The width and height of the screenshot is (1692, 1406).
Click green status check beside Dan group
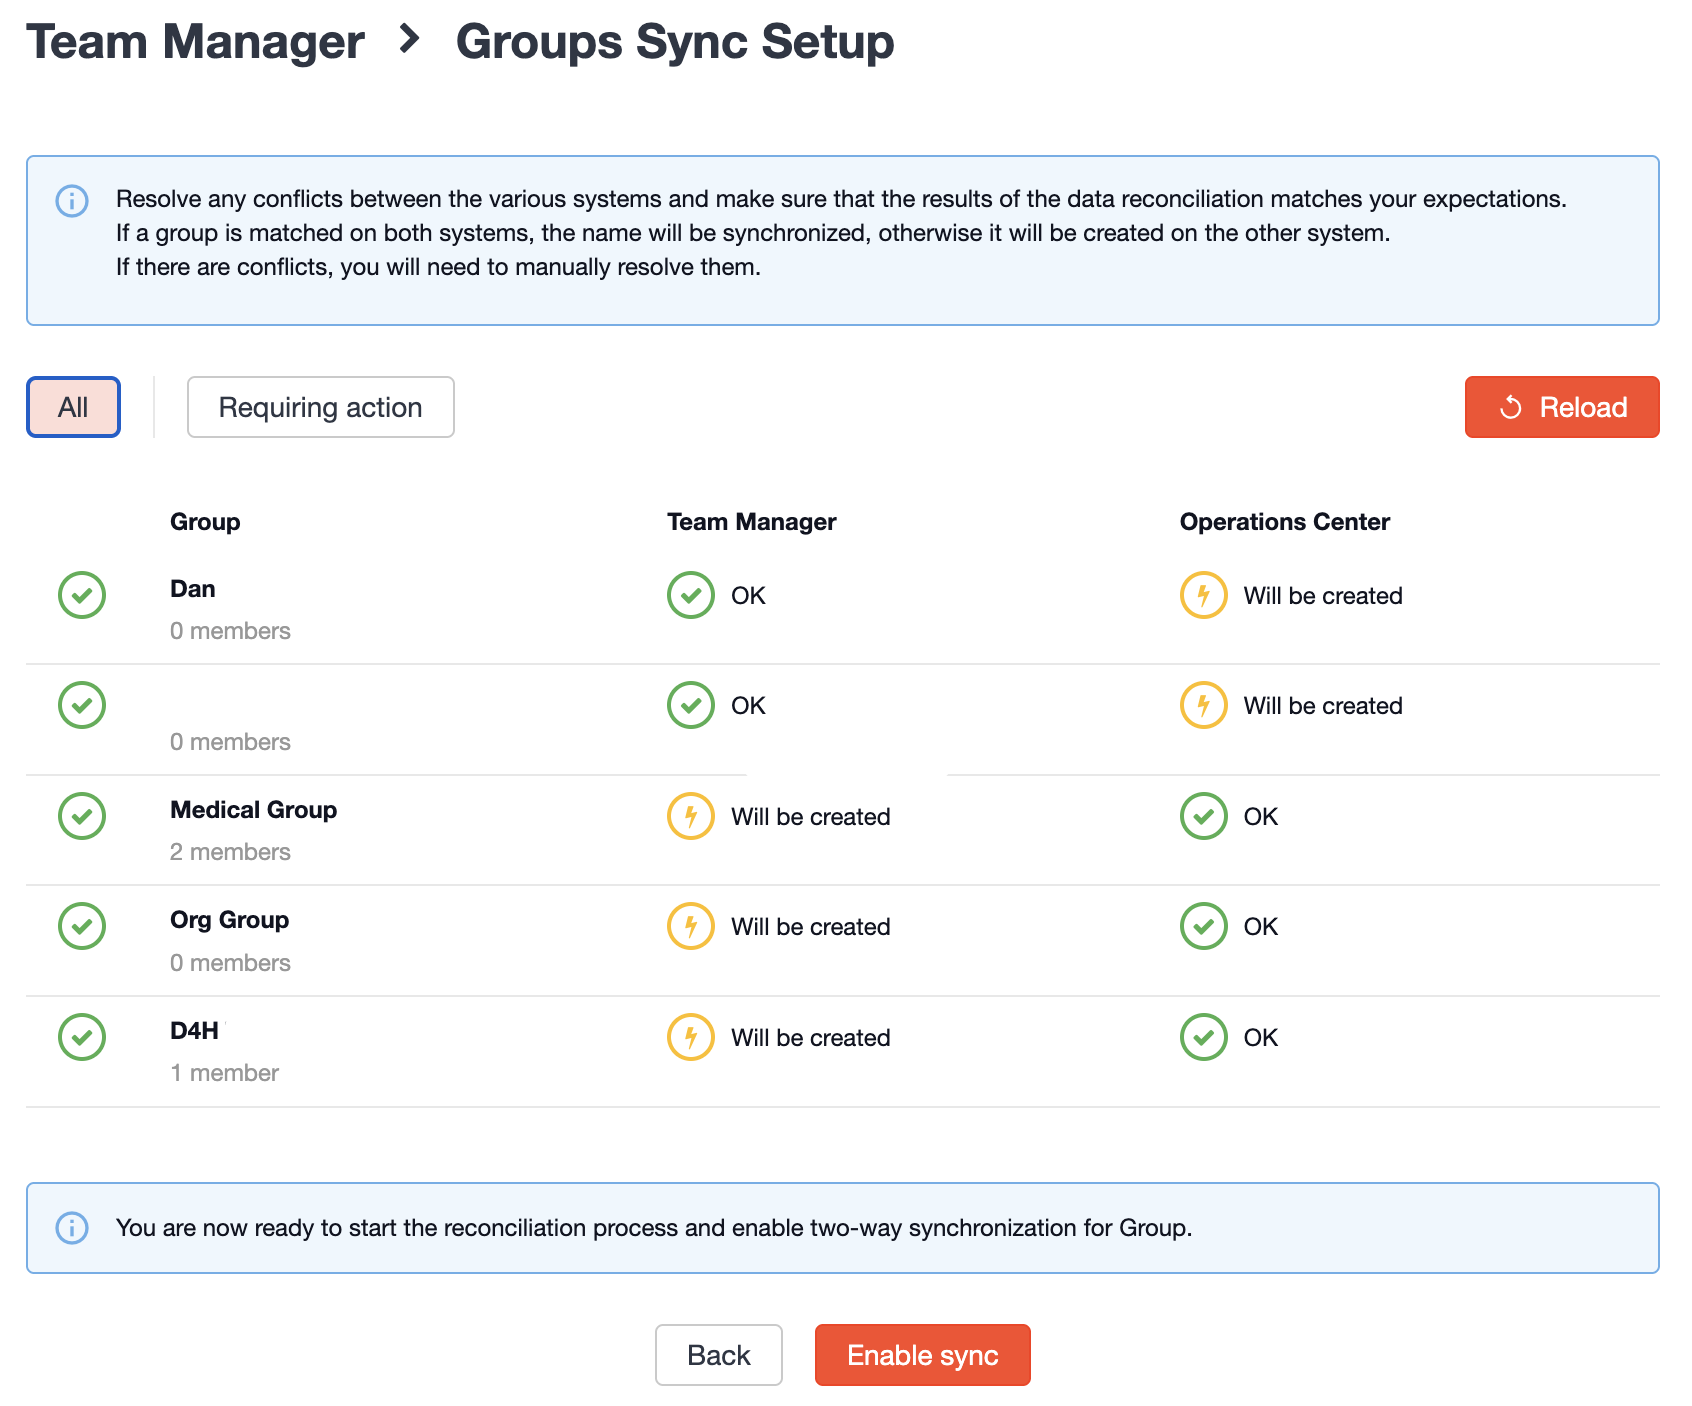click(82, 596)
